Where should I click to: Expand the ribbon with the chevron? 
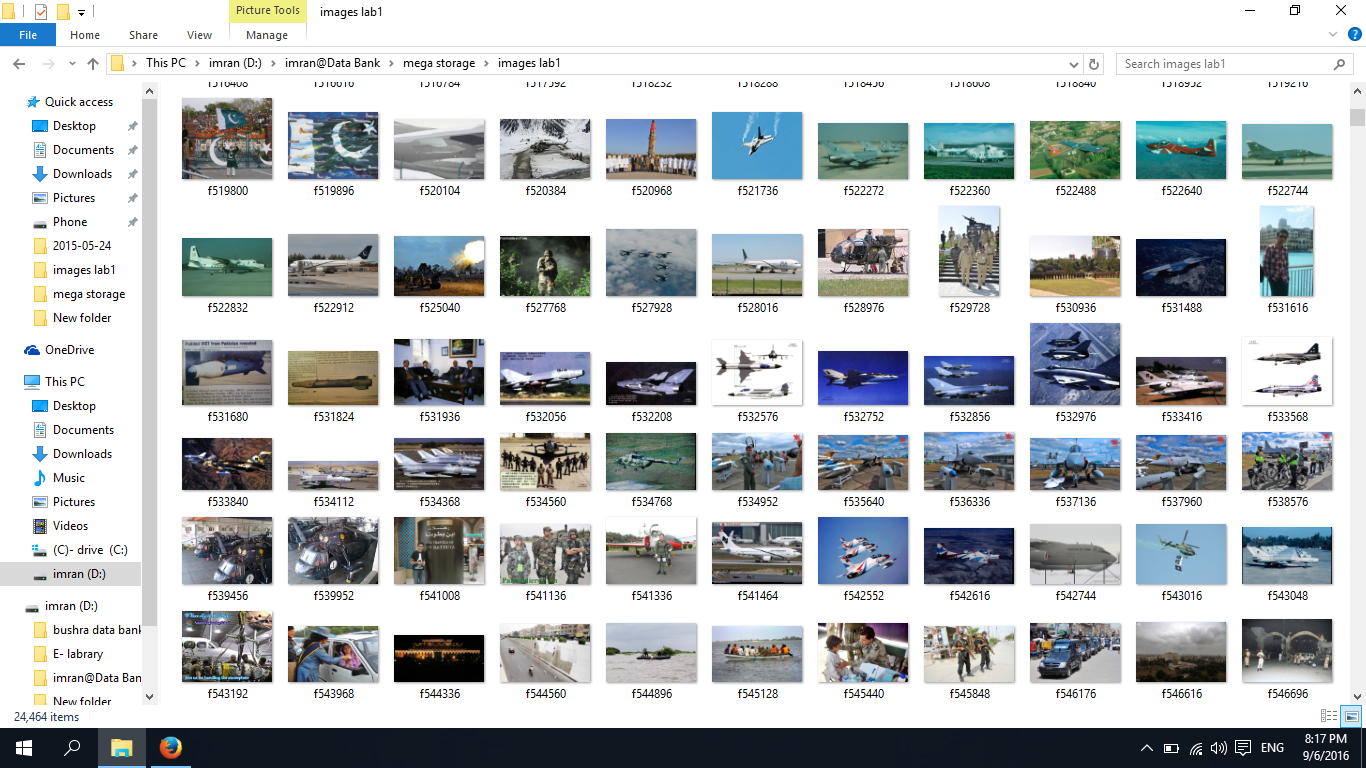click(1332, 35)
